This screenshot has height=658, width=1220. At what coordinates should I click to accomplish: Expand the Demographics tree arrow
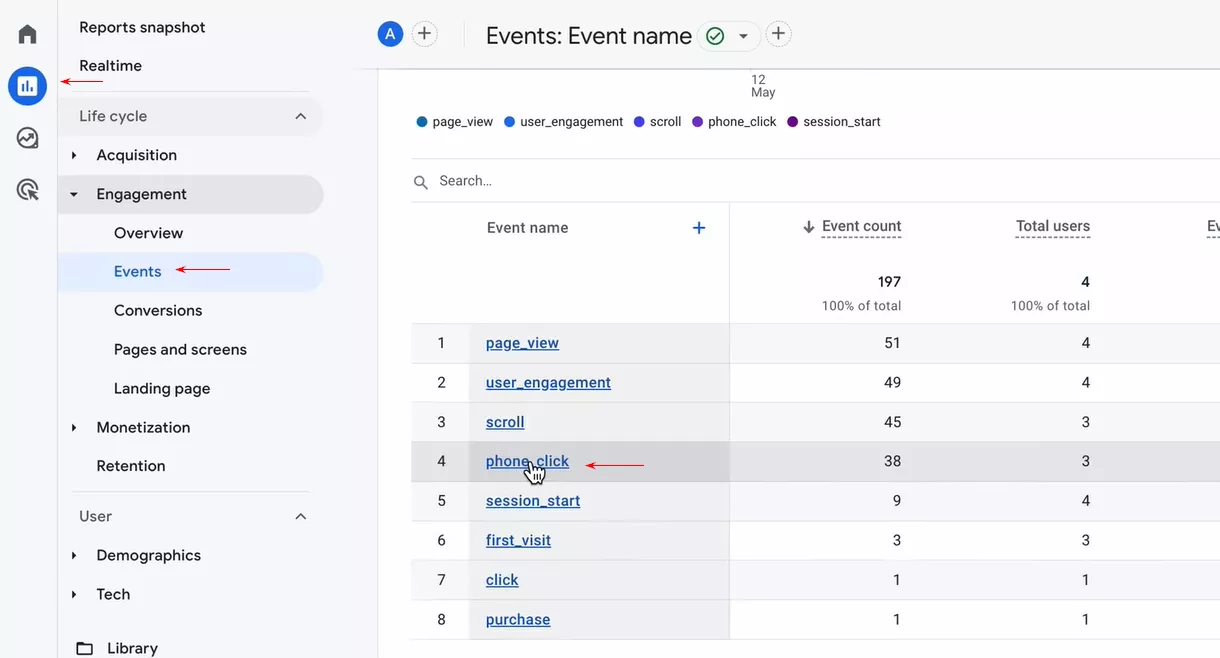[x=74, y=555]
